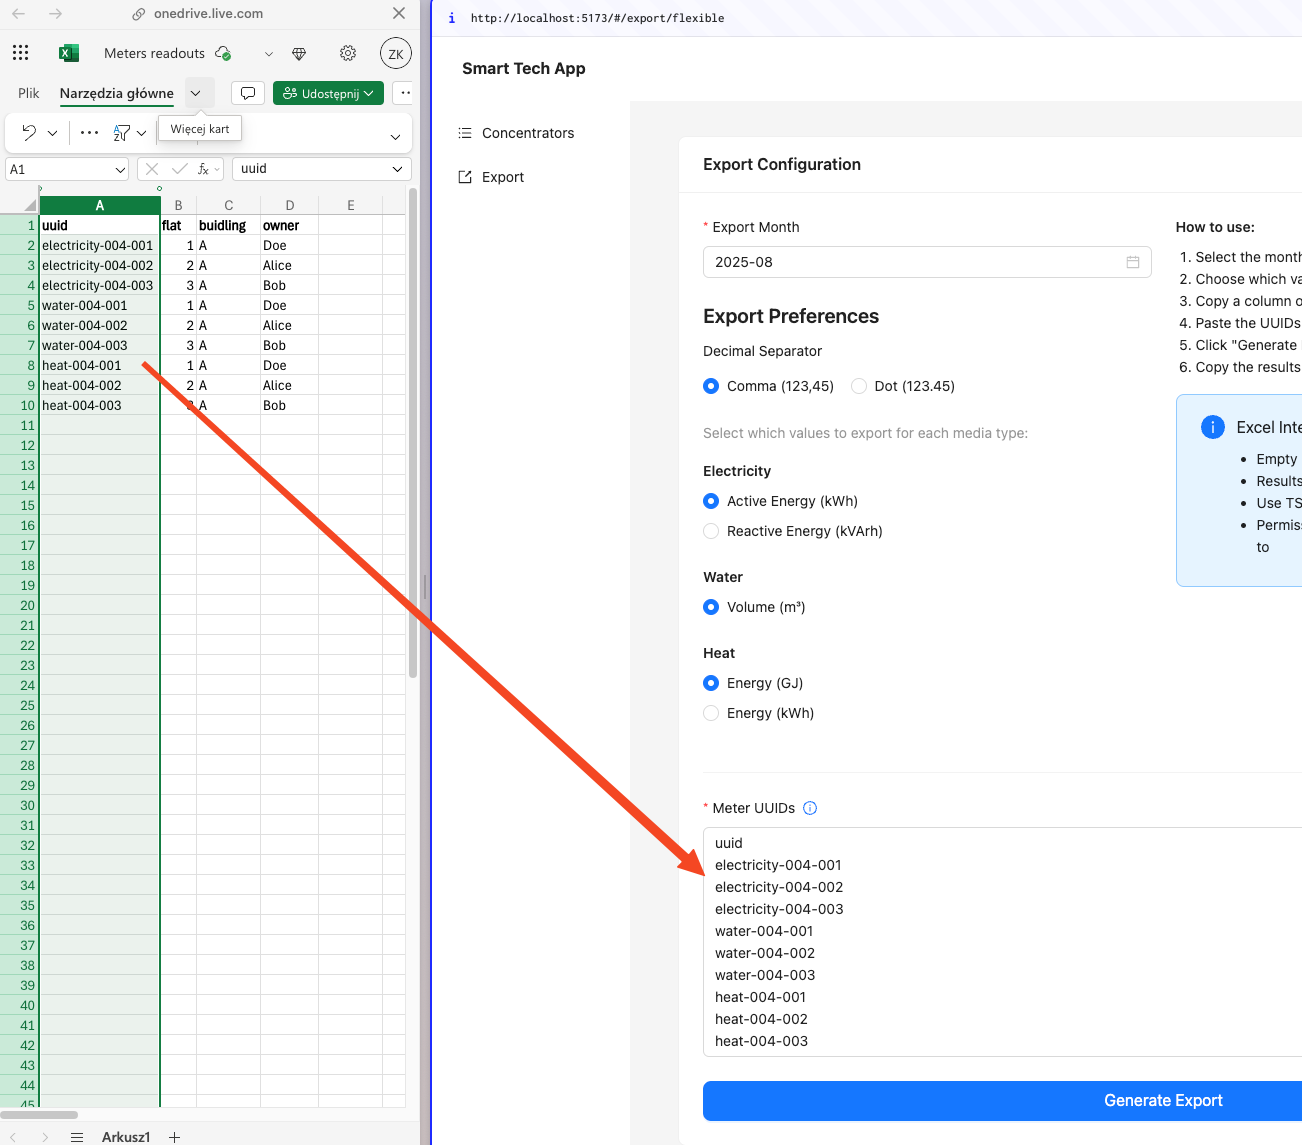Open the Plik menu

coord(27,92)
